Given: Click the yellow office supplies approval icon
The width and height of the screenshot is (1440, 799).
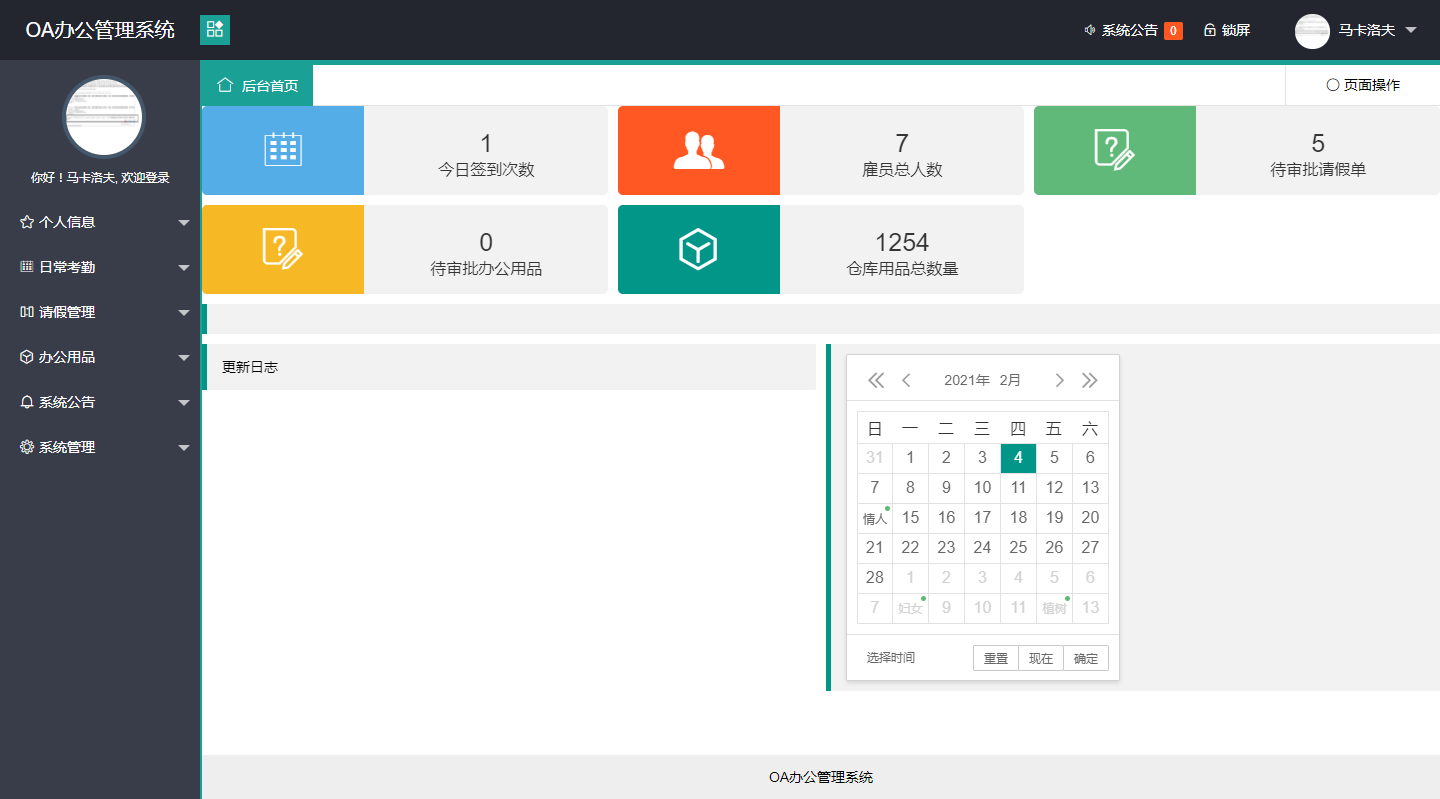Looking at the screenshot, I should point(282,249).
